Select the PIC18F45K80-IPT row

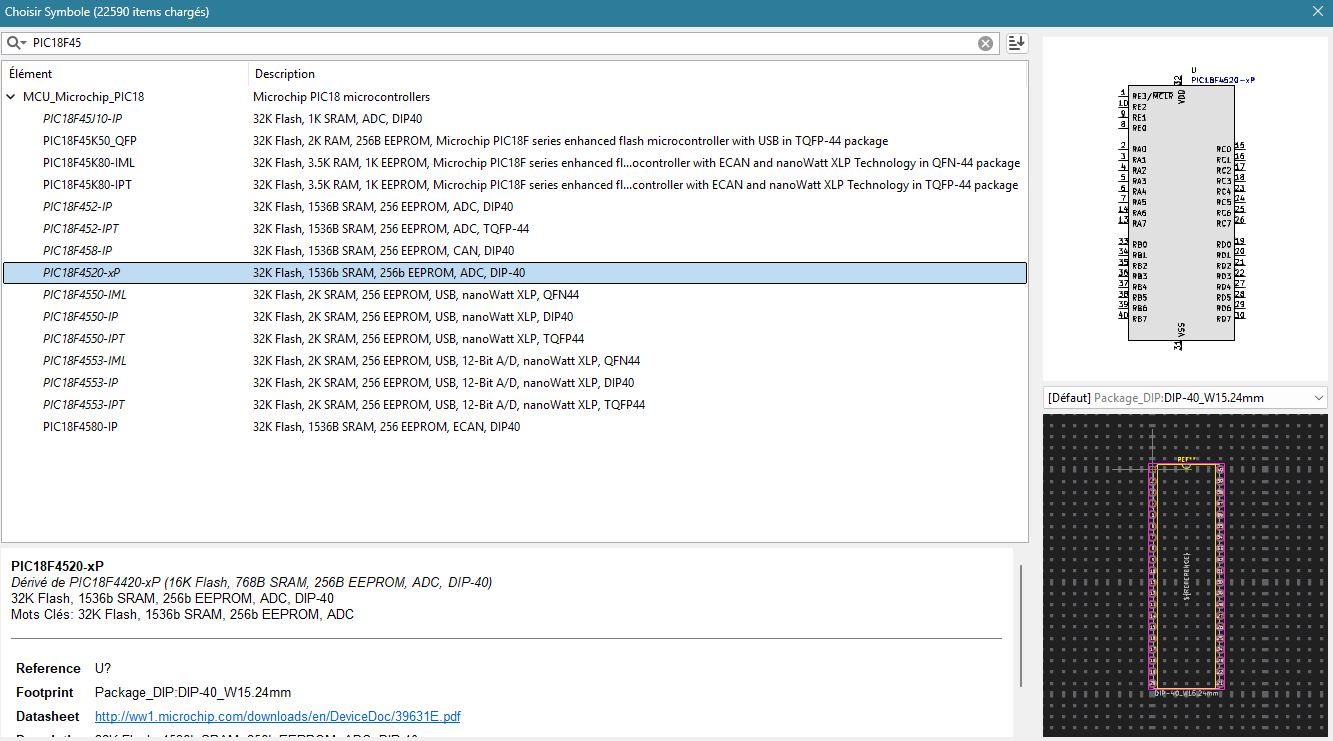click(x=515, y=185)
